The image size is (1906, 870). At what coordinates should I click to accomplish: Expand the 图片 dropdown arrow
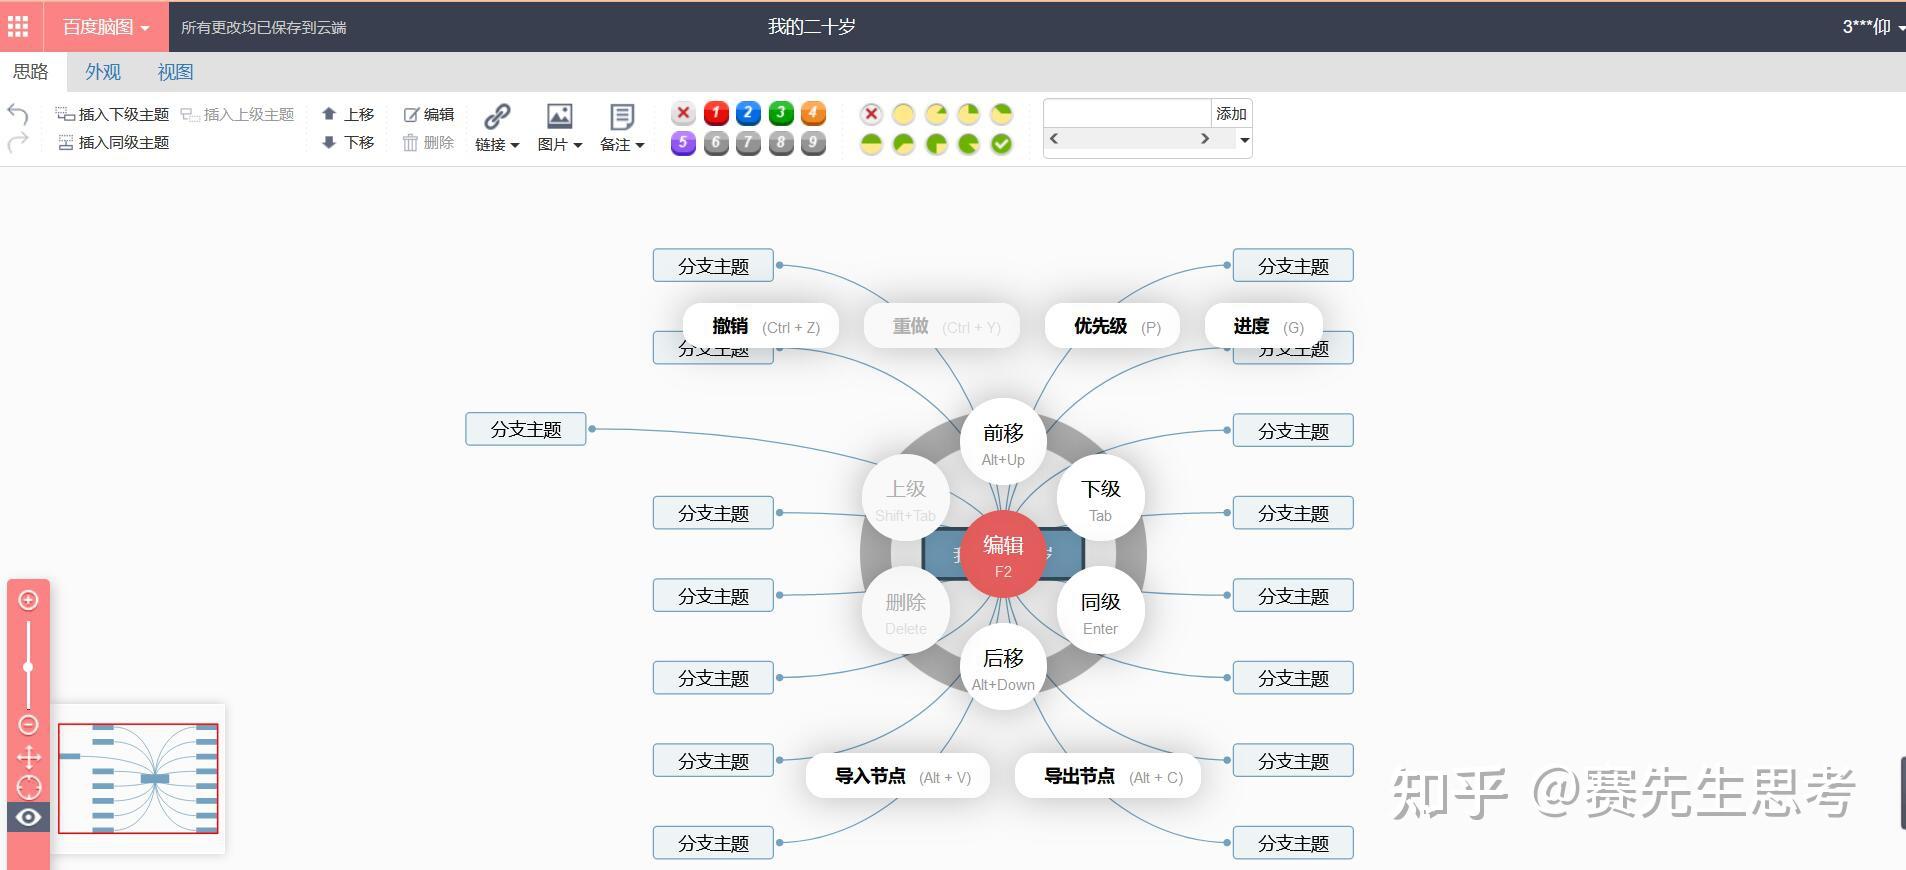578,145
